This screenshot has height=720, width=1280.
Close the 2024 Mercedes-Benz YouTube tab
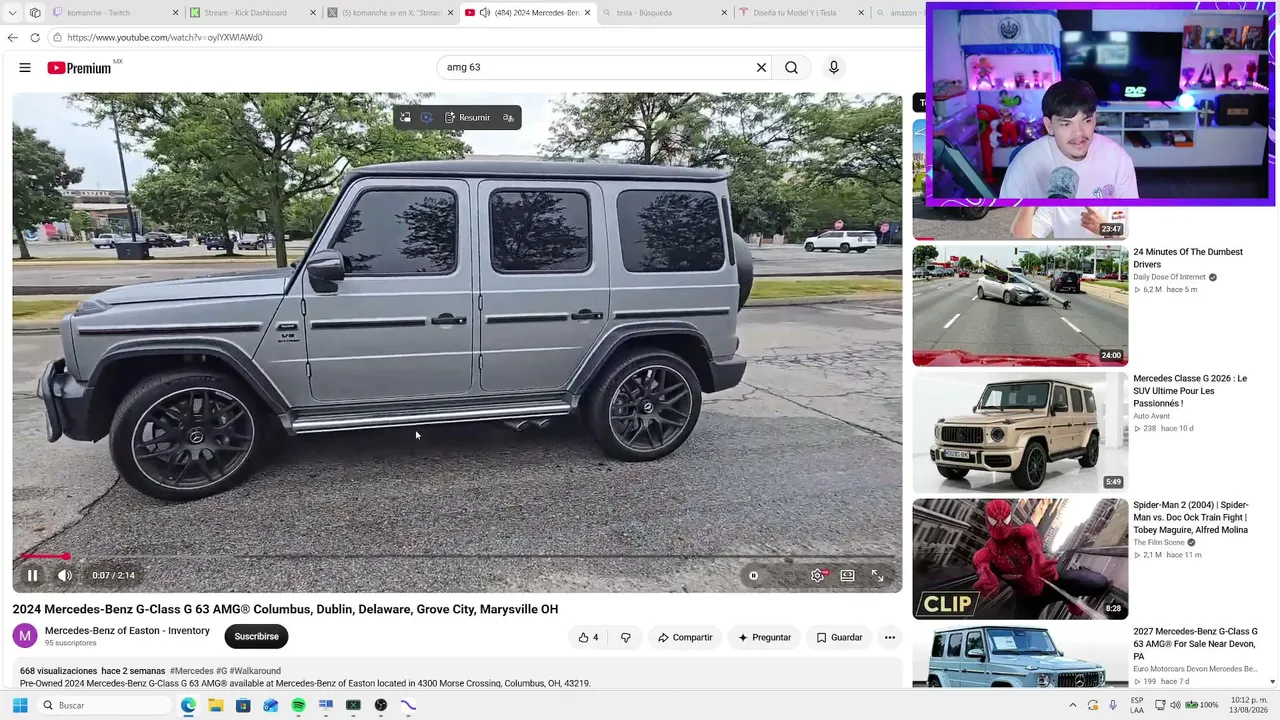click(587, 13)
